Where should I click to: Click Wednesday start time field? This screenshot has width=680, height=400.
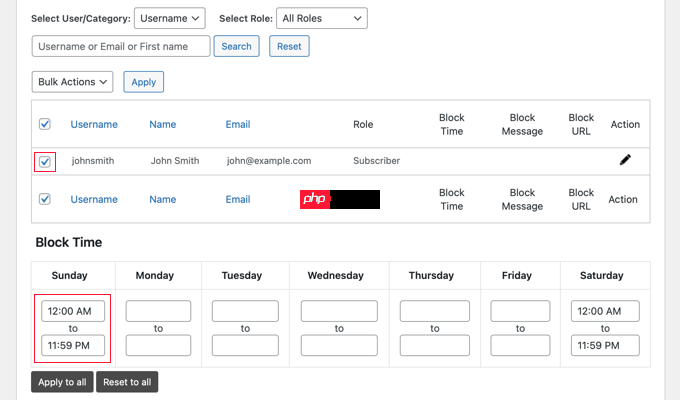339,311
